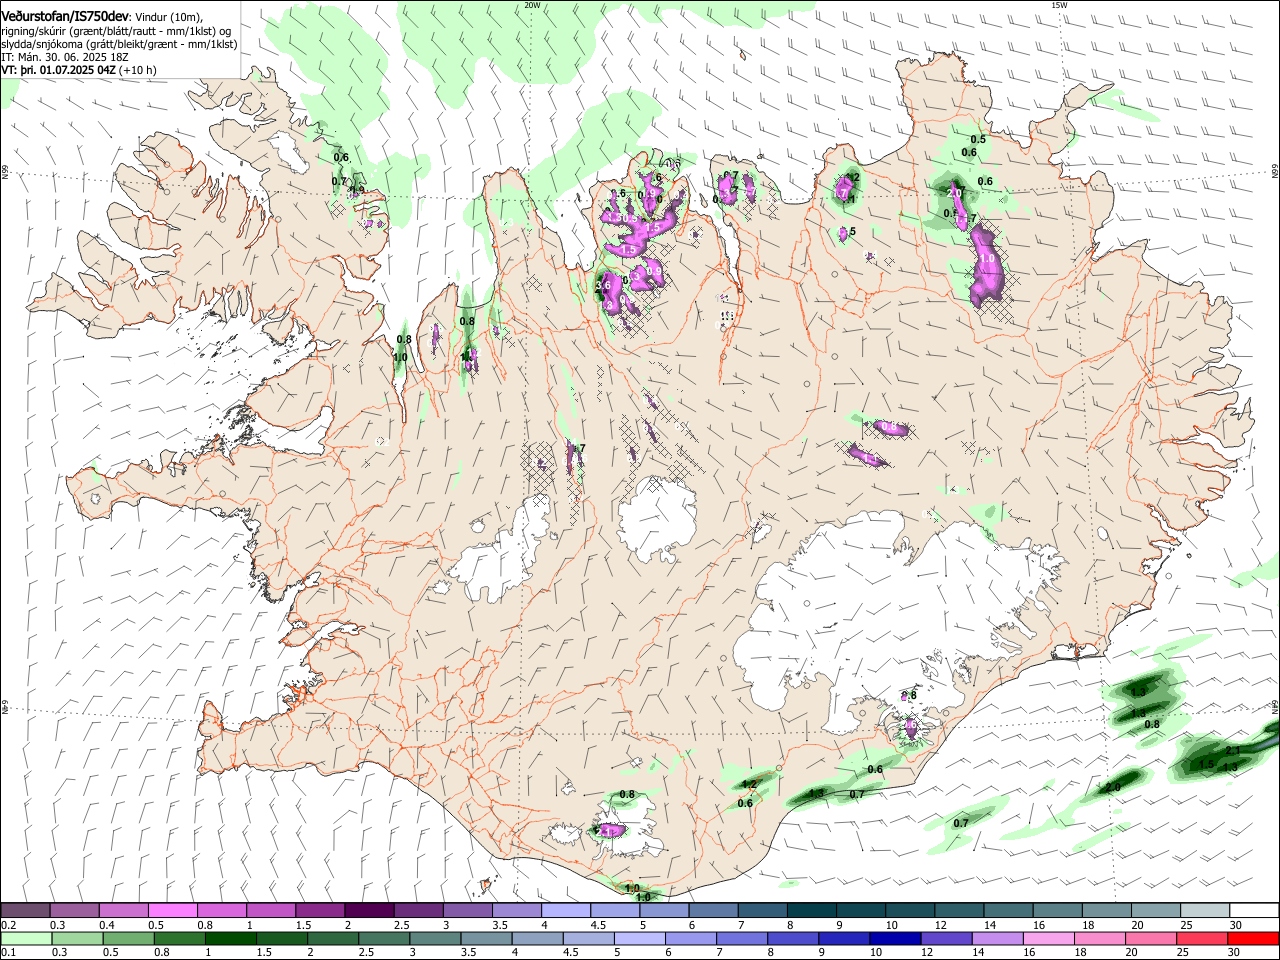Pick the dark mauve swatch after 0.2 in top legend
Screen dimensions: 1280x960
[26, 910]
